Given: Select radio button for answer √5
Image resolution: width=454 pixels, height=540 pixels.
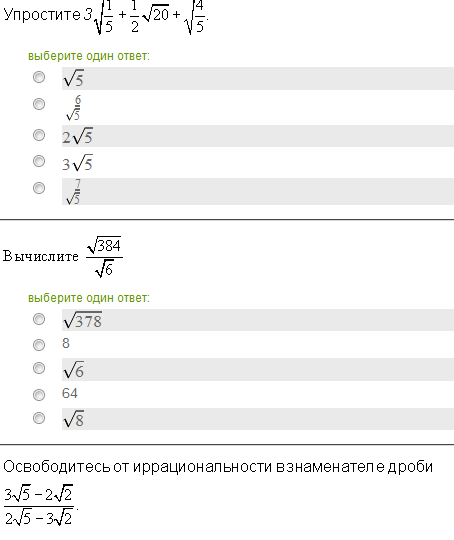Looking at the screenshot, I should coord(39,77).
